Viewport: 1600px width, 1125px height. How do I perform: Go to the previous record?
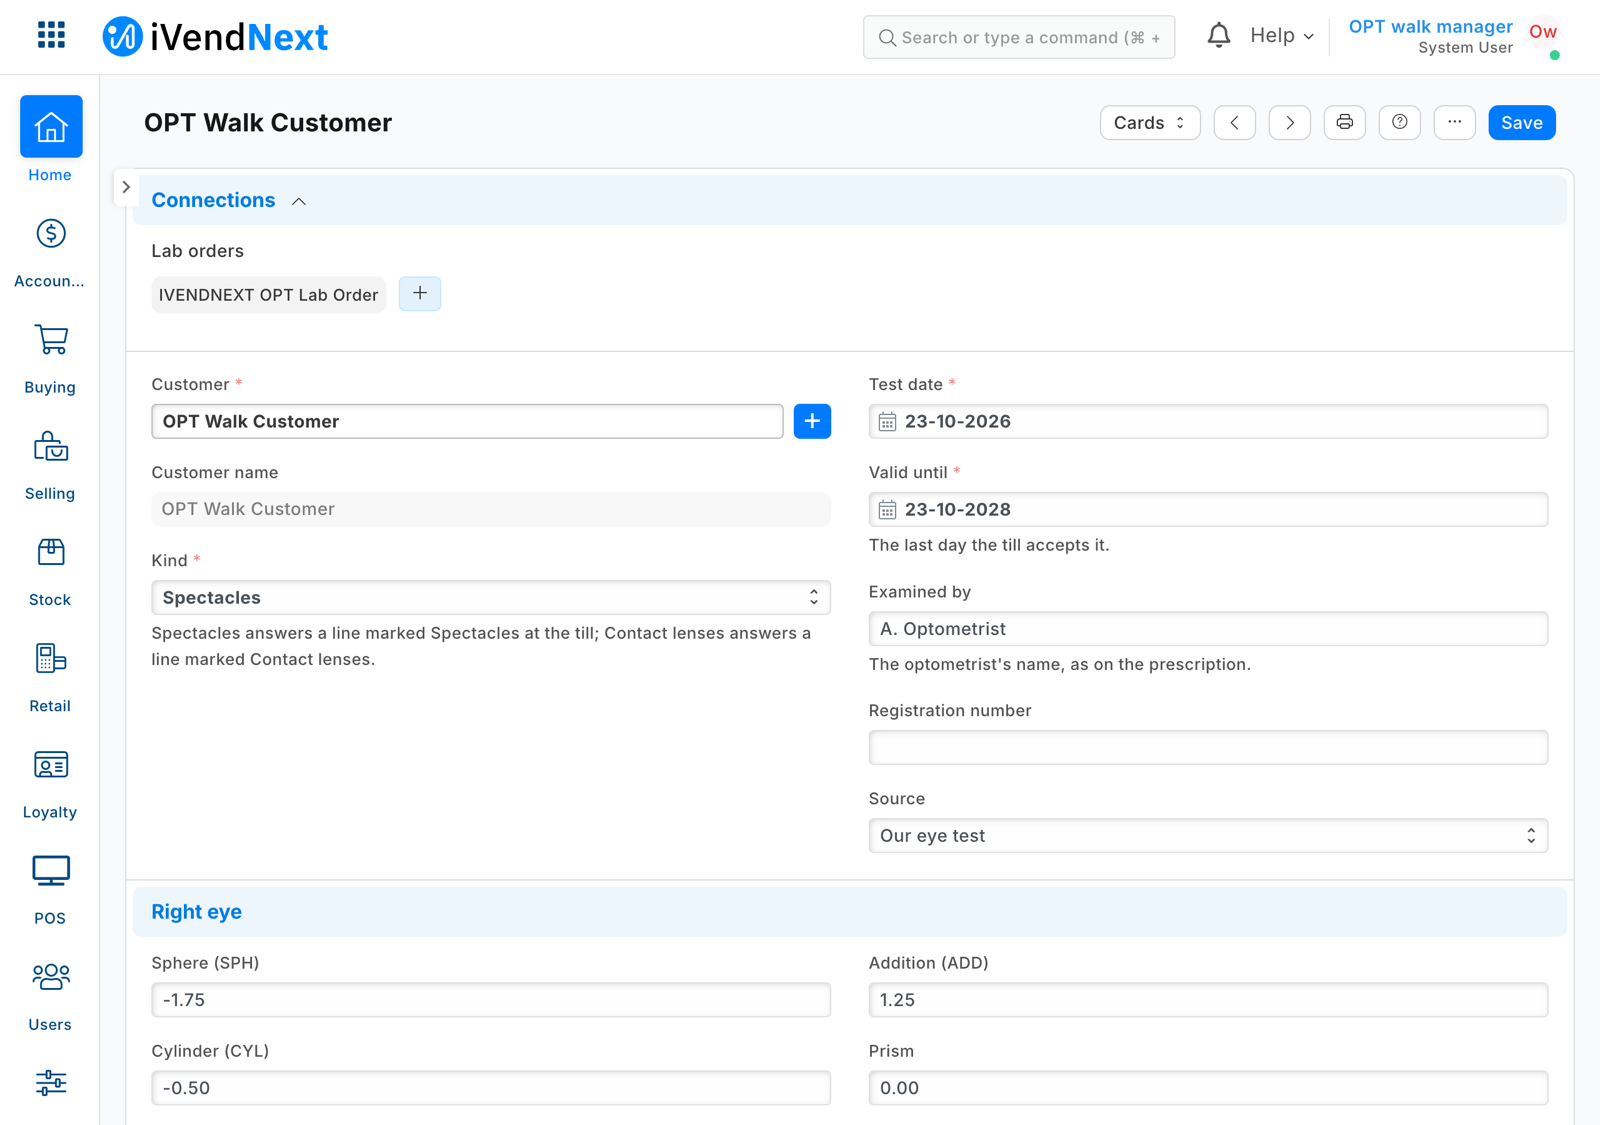1234,122
